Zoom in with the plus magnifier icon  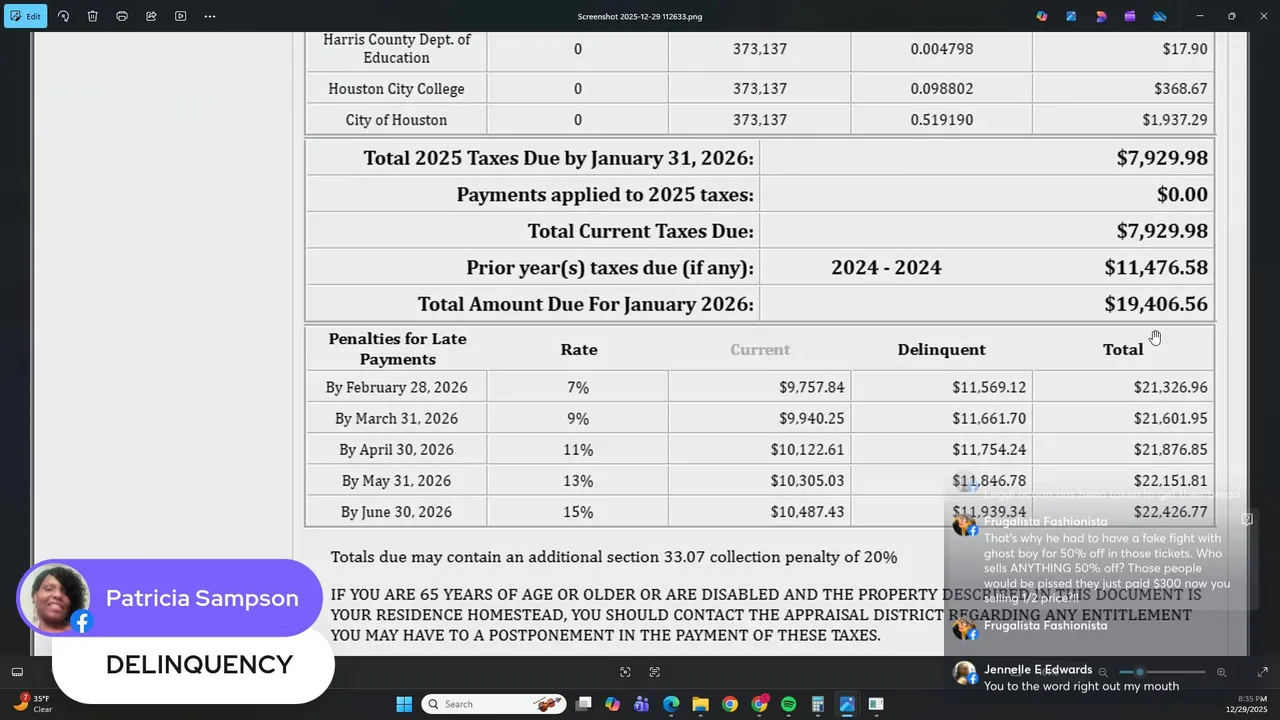pos(1221,672)
